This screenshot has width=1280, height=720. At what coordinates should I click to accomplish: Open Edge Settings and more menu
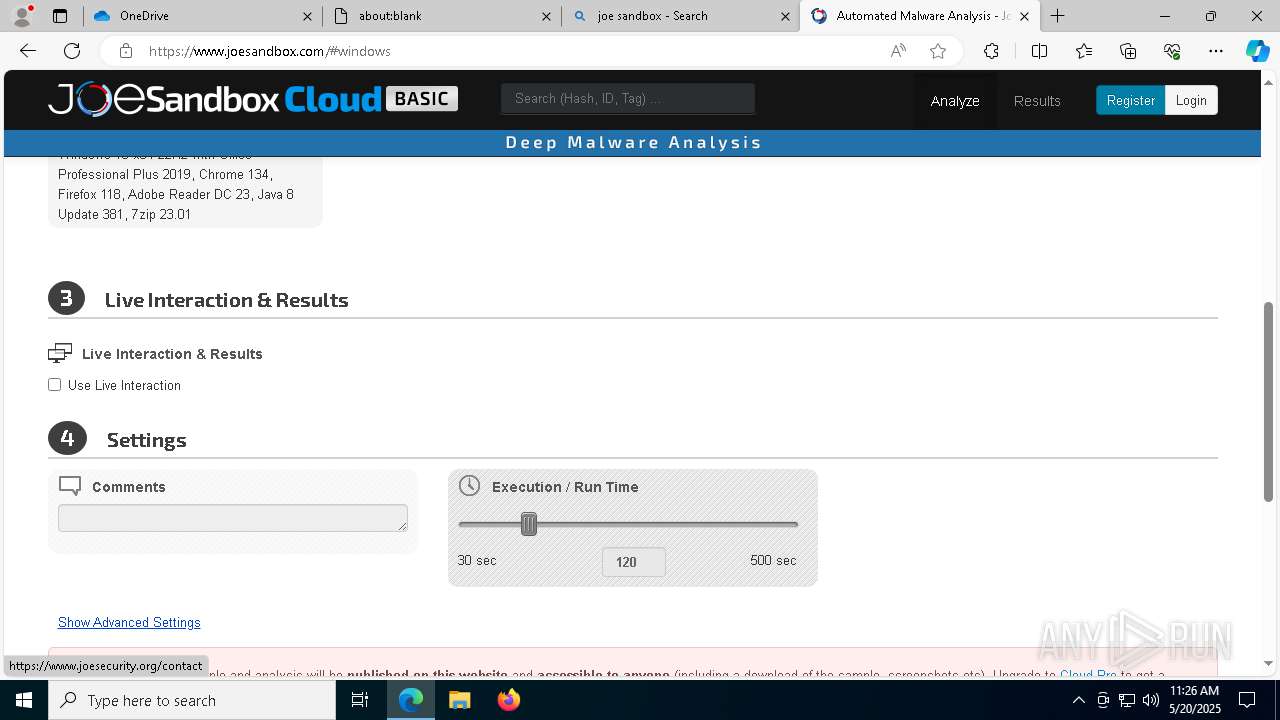1216,51
